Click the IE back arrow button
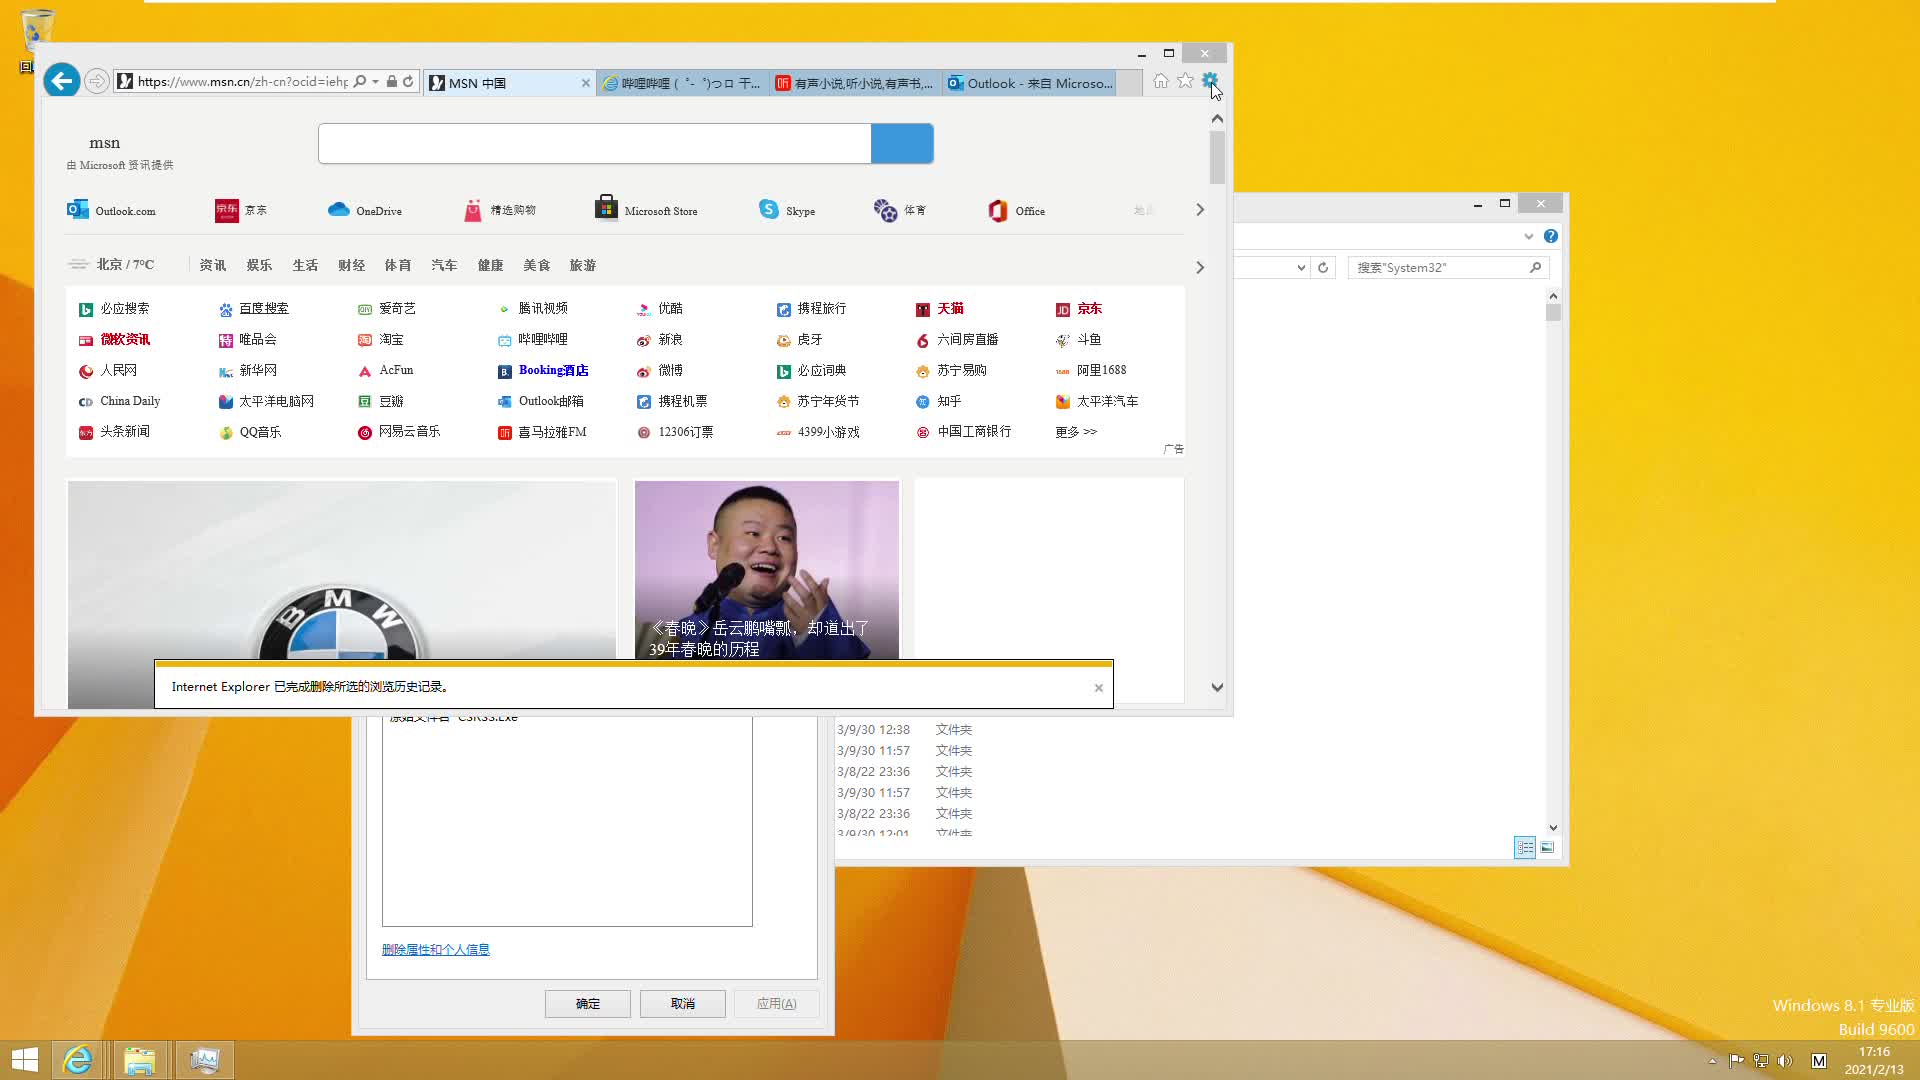 click(62, 81)
